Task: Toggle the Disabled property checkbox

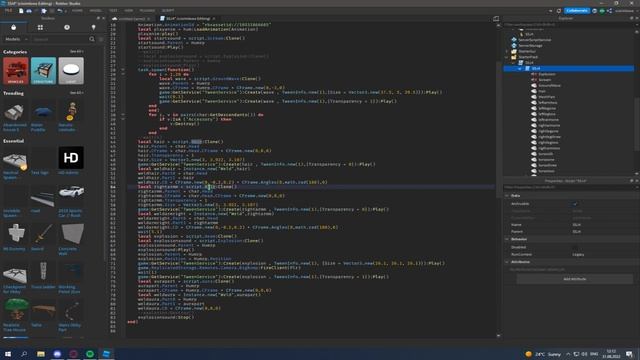Action: click(x=575, y=247)
